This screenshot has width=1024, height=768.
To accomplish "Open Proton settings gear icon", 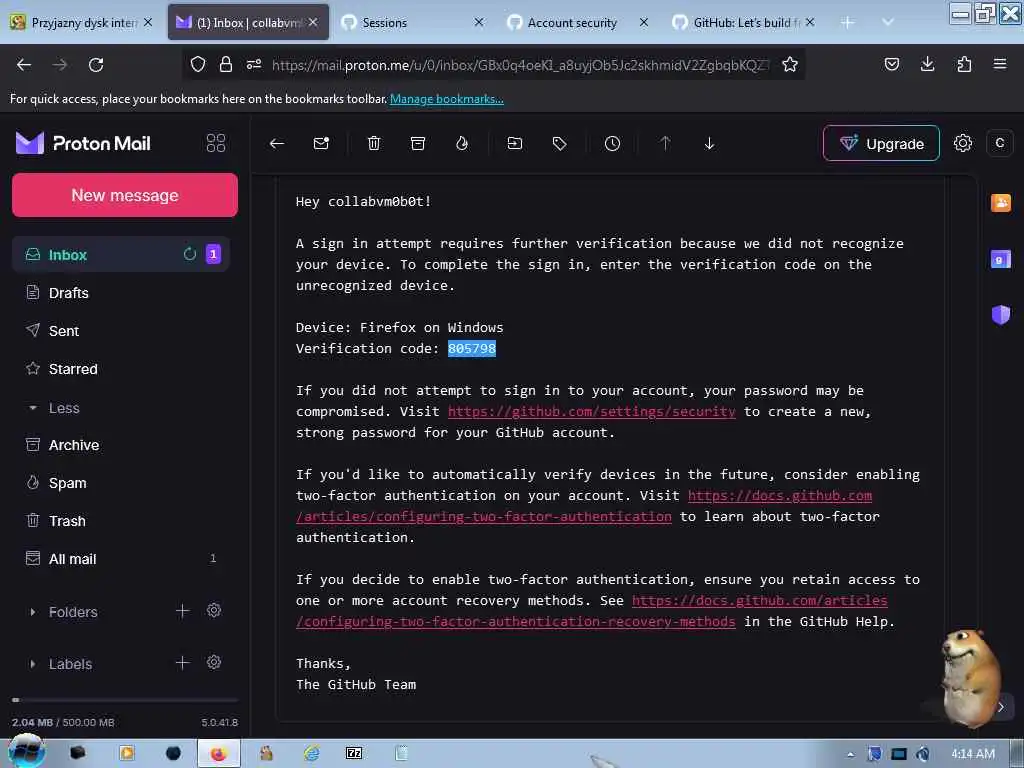I will (963, 143).
